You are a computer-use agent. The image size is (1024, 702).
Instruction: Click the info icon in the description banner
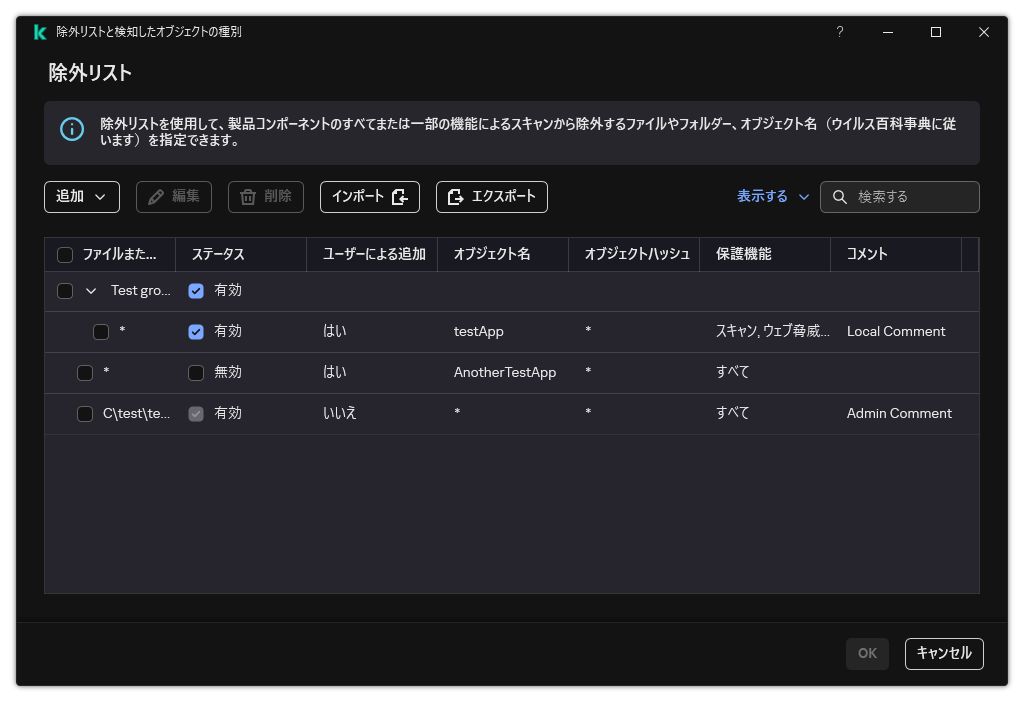click(x=71, y=131)
